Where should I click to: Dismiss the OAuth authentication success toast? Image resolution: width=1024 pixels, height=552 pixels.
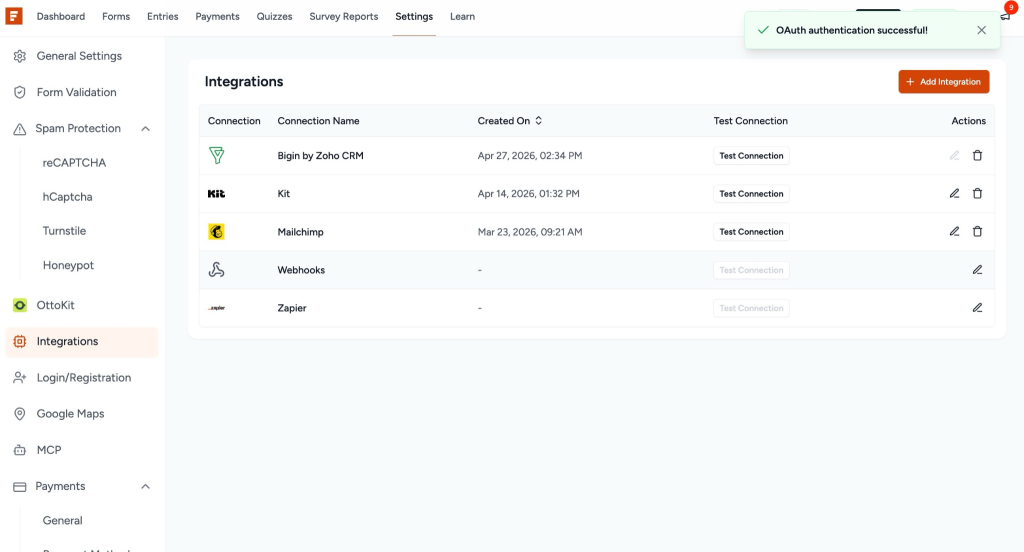click(x=981, y=30)
